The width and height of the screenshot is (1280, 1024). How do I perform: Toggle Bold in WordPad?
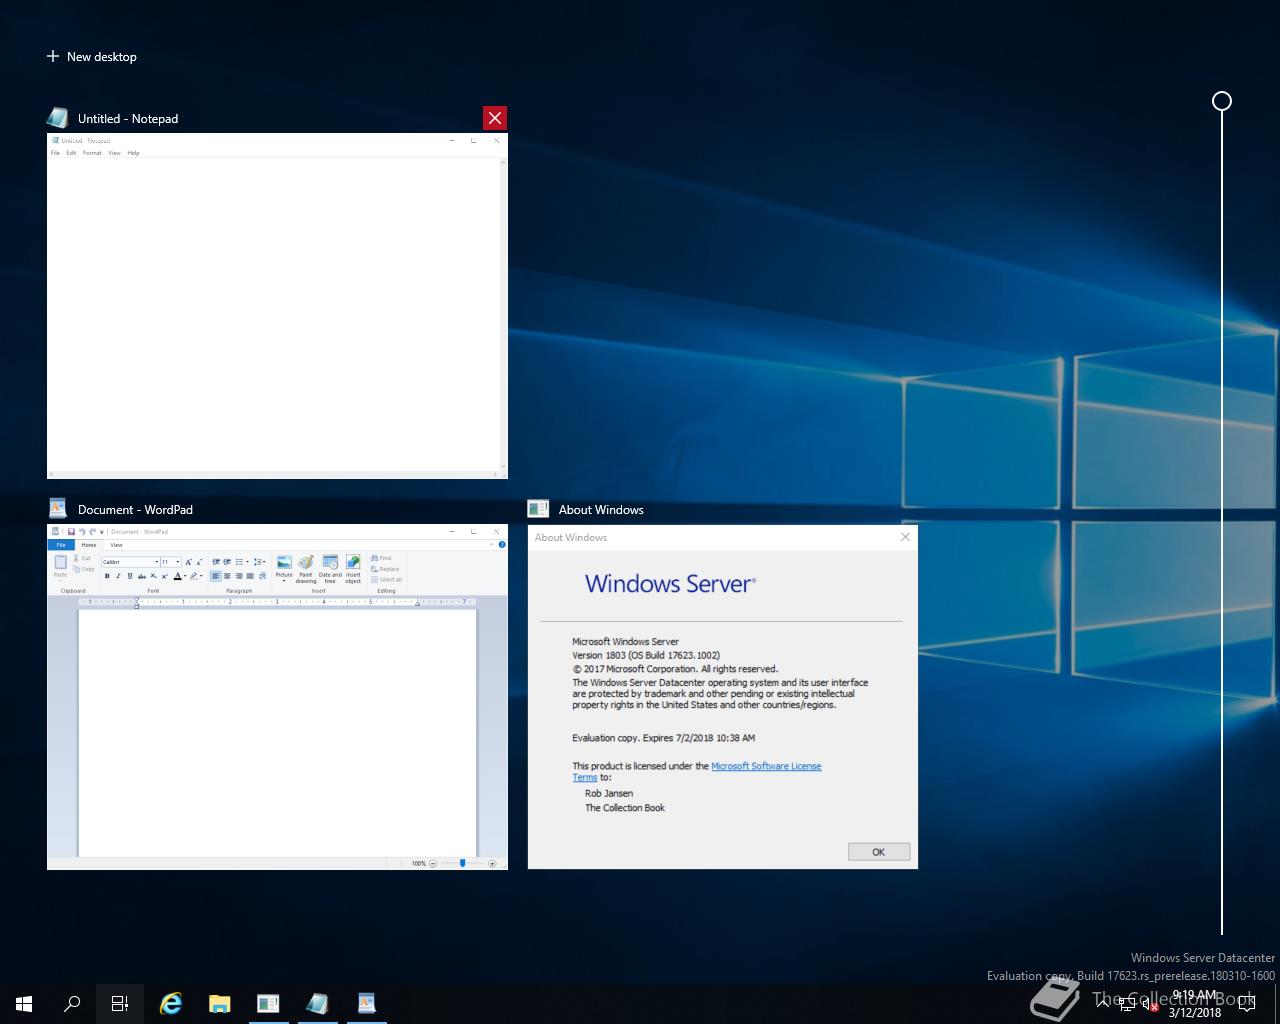[x=107, y=576]
